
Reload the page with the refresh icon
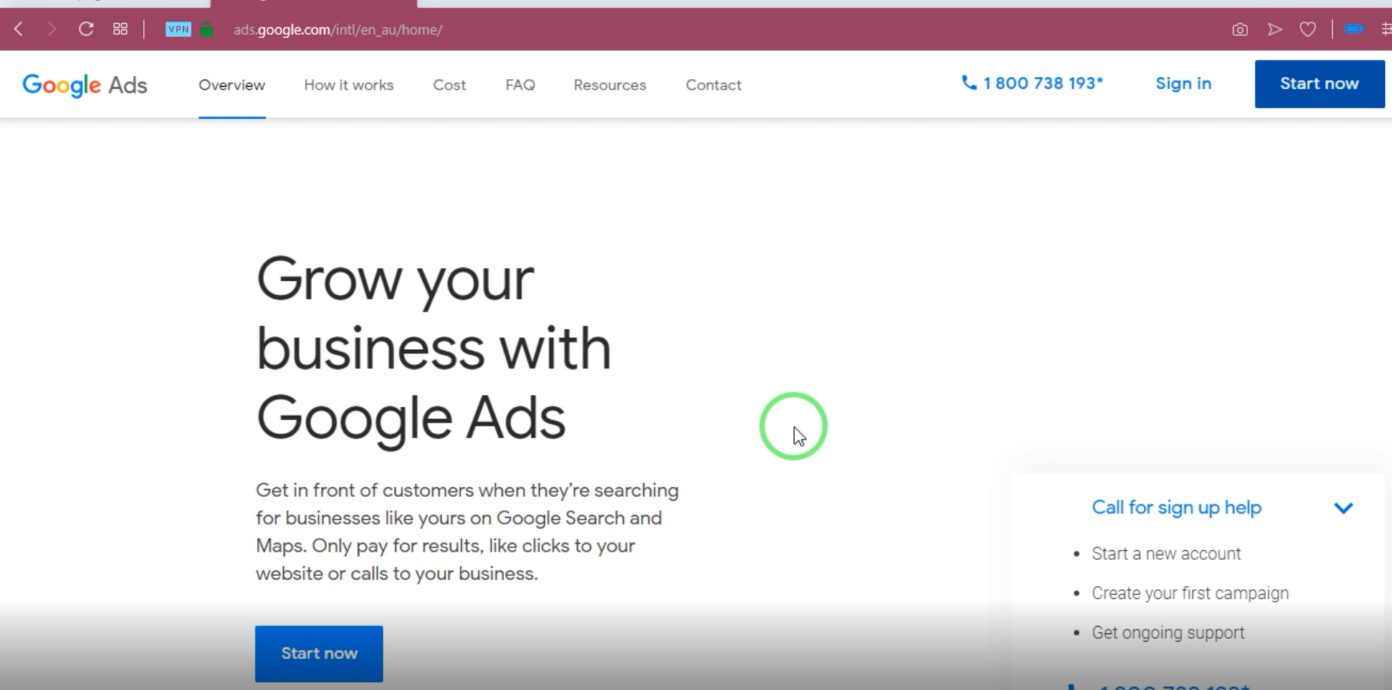pyautogui.click(x=86, y=29)
